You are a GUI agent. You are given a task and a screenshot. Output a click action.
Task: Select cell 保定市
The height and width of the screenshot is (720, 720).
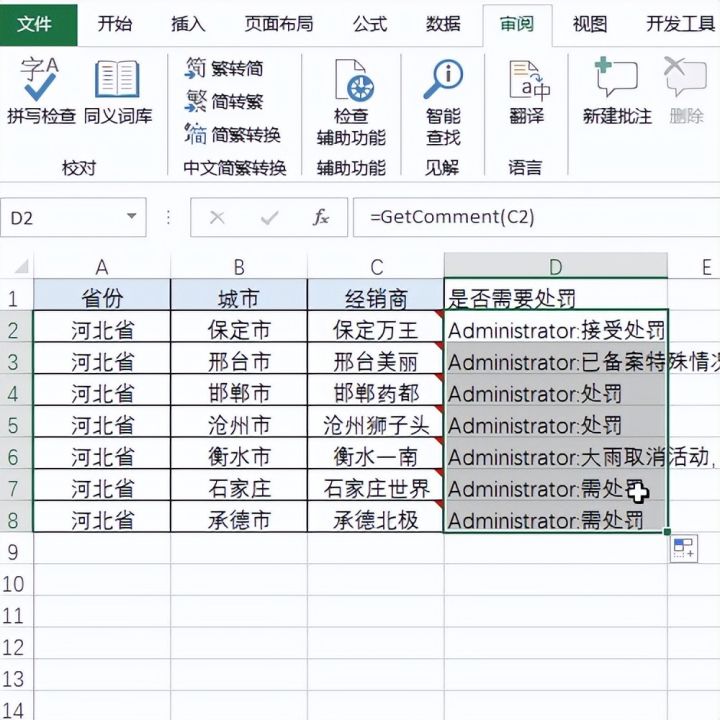(239, 326)
